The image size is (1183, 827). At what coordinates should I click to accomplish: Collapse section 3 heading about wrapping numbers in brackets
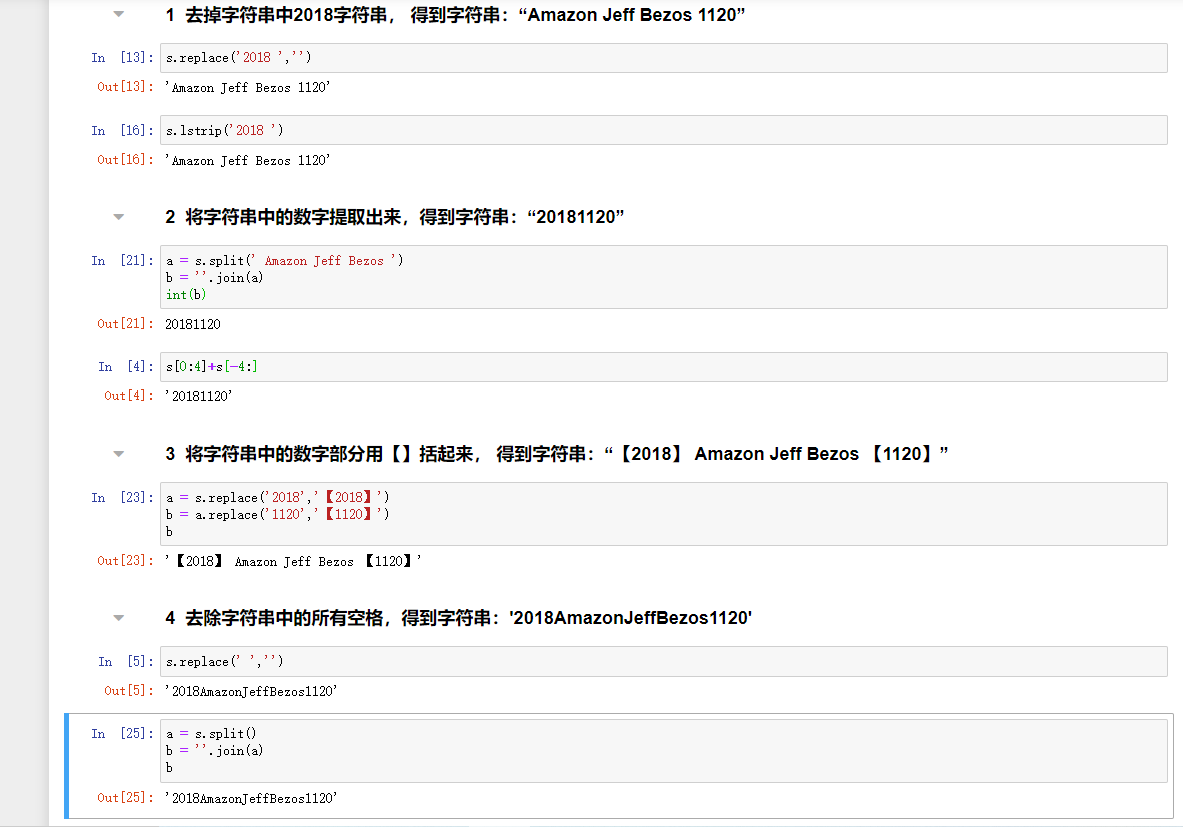pos(119,454)
